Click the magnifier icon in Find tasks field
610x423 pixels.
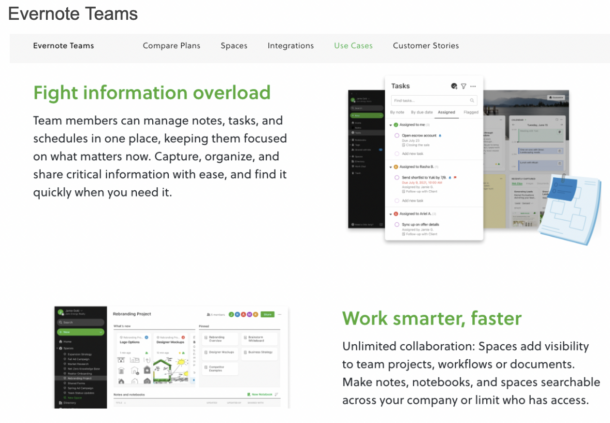point(472,100)
